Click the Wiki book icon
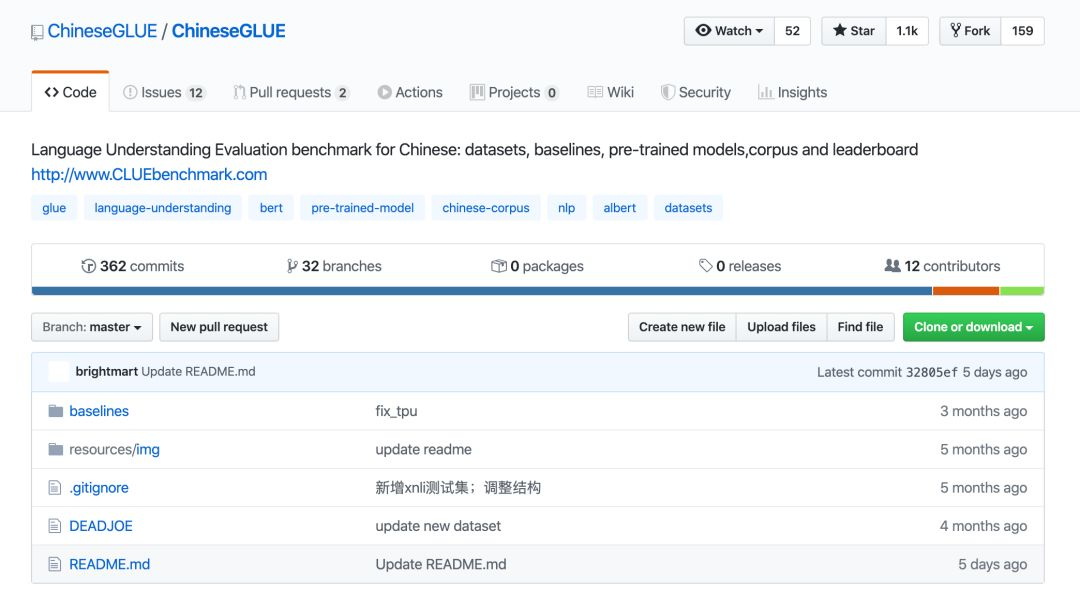1080x591 pixels. point(595,92)
